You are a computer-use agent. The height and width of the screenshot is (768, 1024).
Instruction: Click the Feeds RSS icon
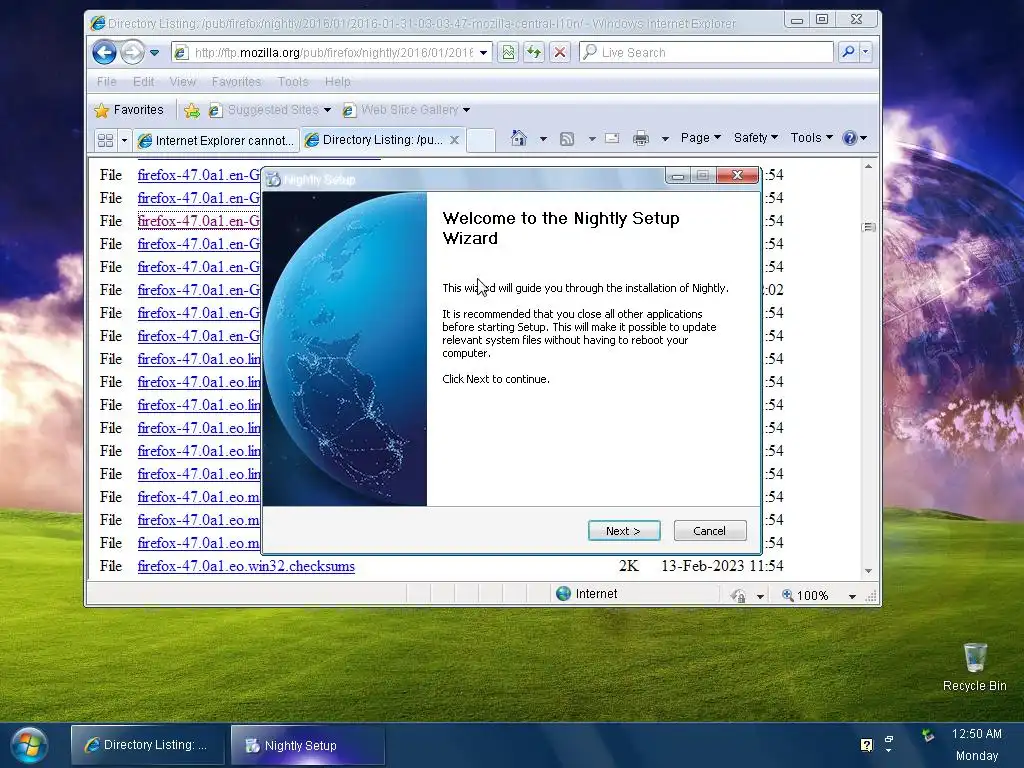tap(567, 138)
